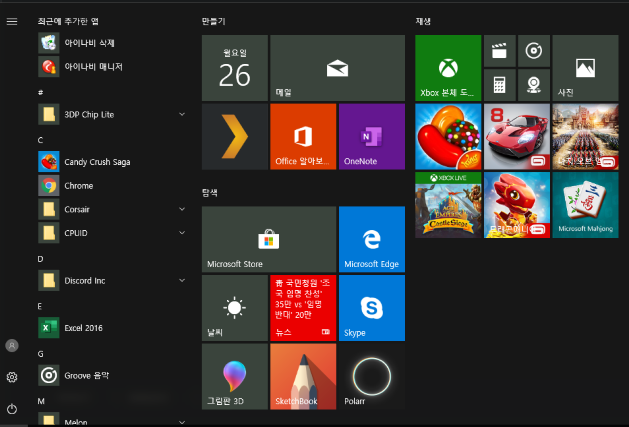Image resolution: width=629 pixels, height=427 pixels.
Task: Launch 아이나비 삭제 app
Action: tap(112, 43)
